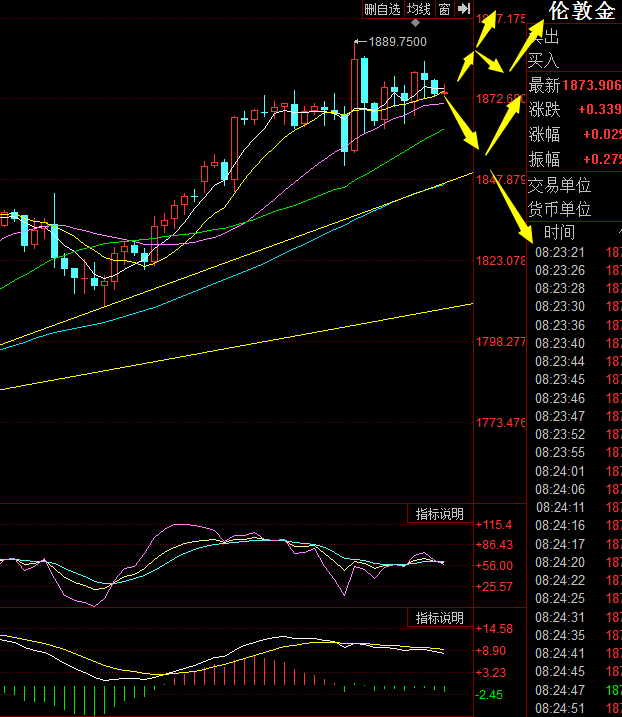Click the 1773.476 price axis label
622x717 pixels.
(x=501, y=423)
